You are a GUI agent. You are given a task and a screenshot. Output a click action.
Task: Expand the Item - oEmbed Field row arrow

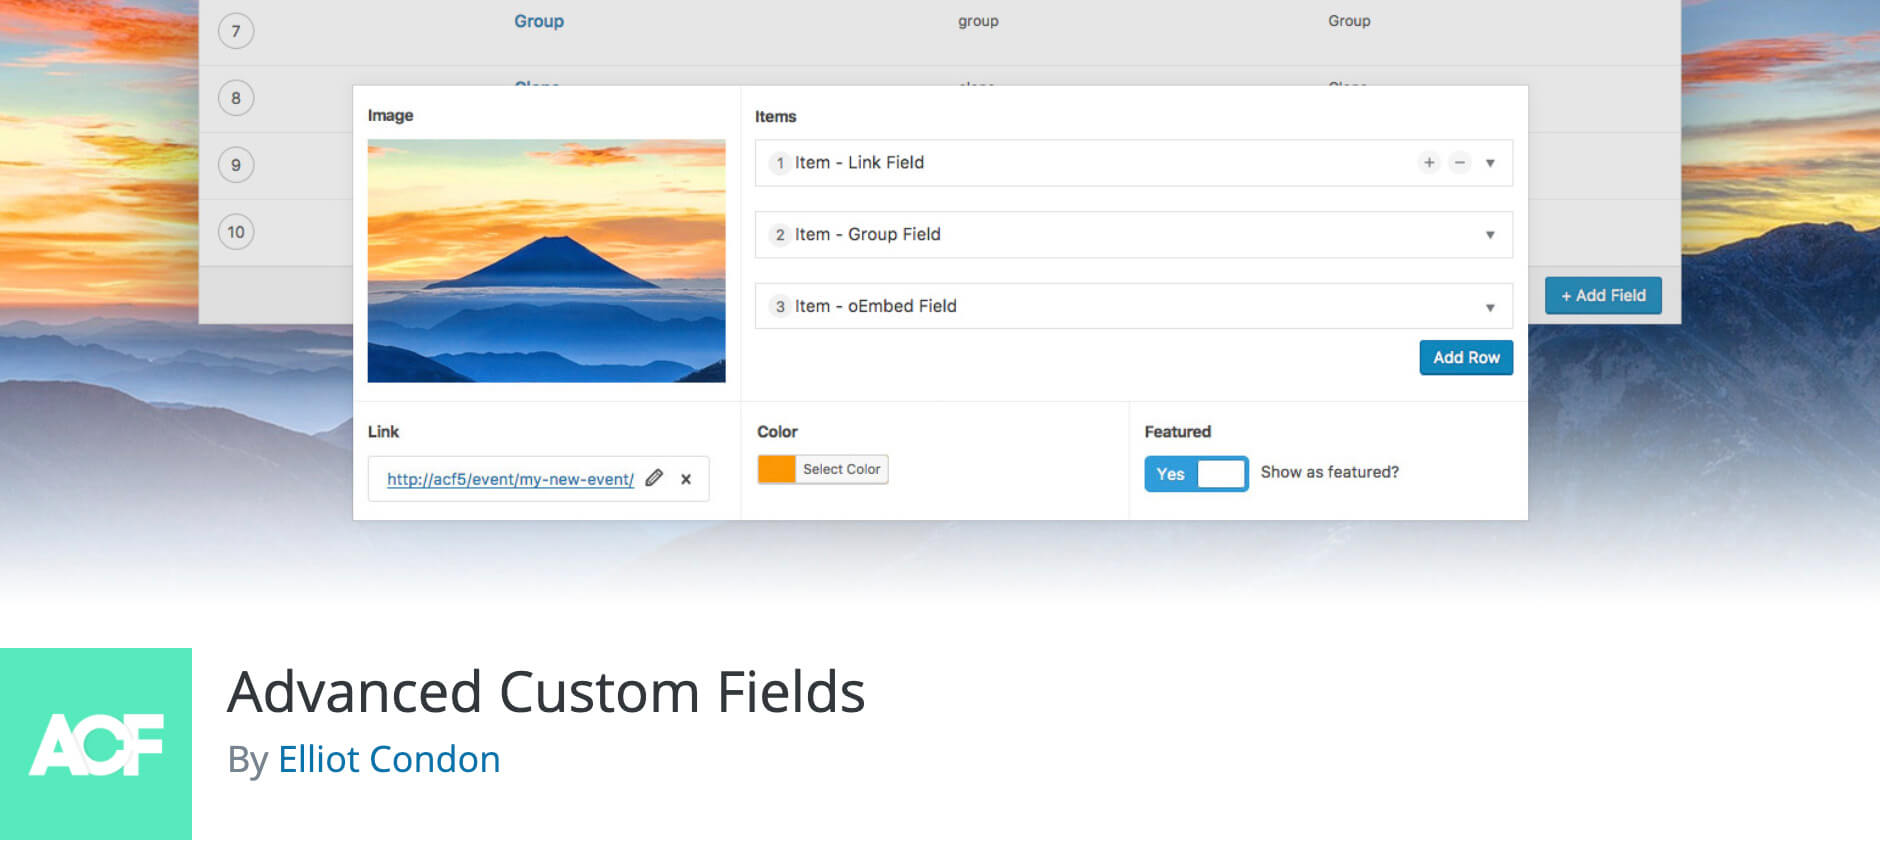1490,307
